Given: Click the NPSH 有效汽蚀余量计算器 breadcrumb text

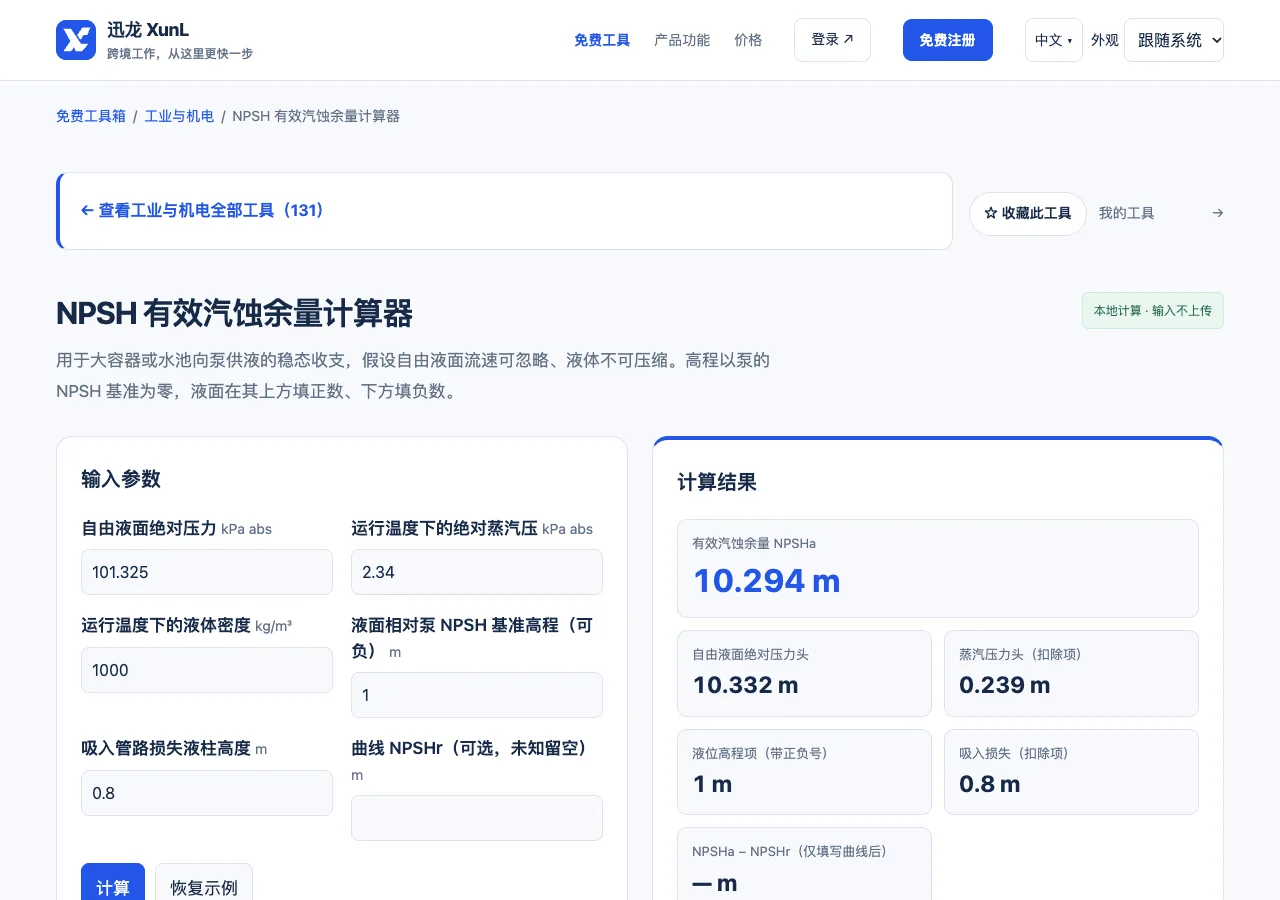Looking at the screenshot, I should click(x=316, y=116).
